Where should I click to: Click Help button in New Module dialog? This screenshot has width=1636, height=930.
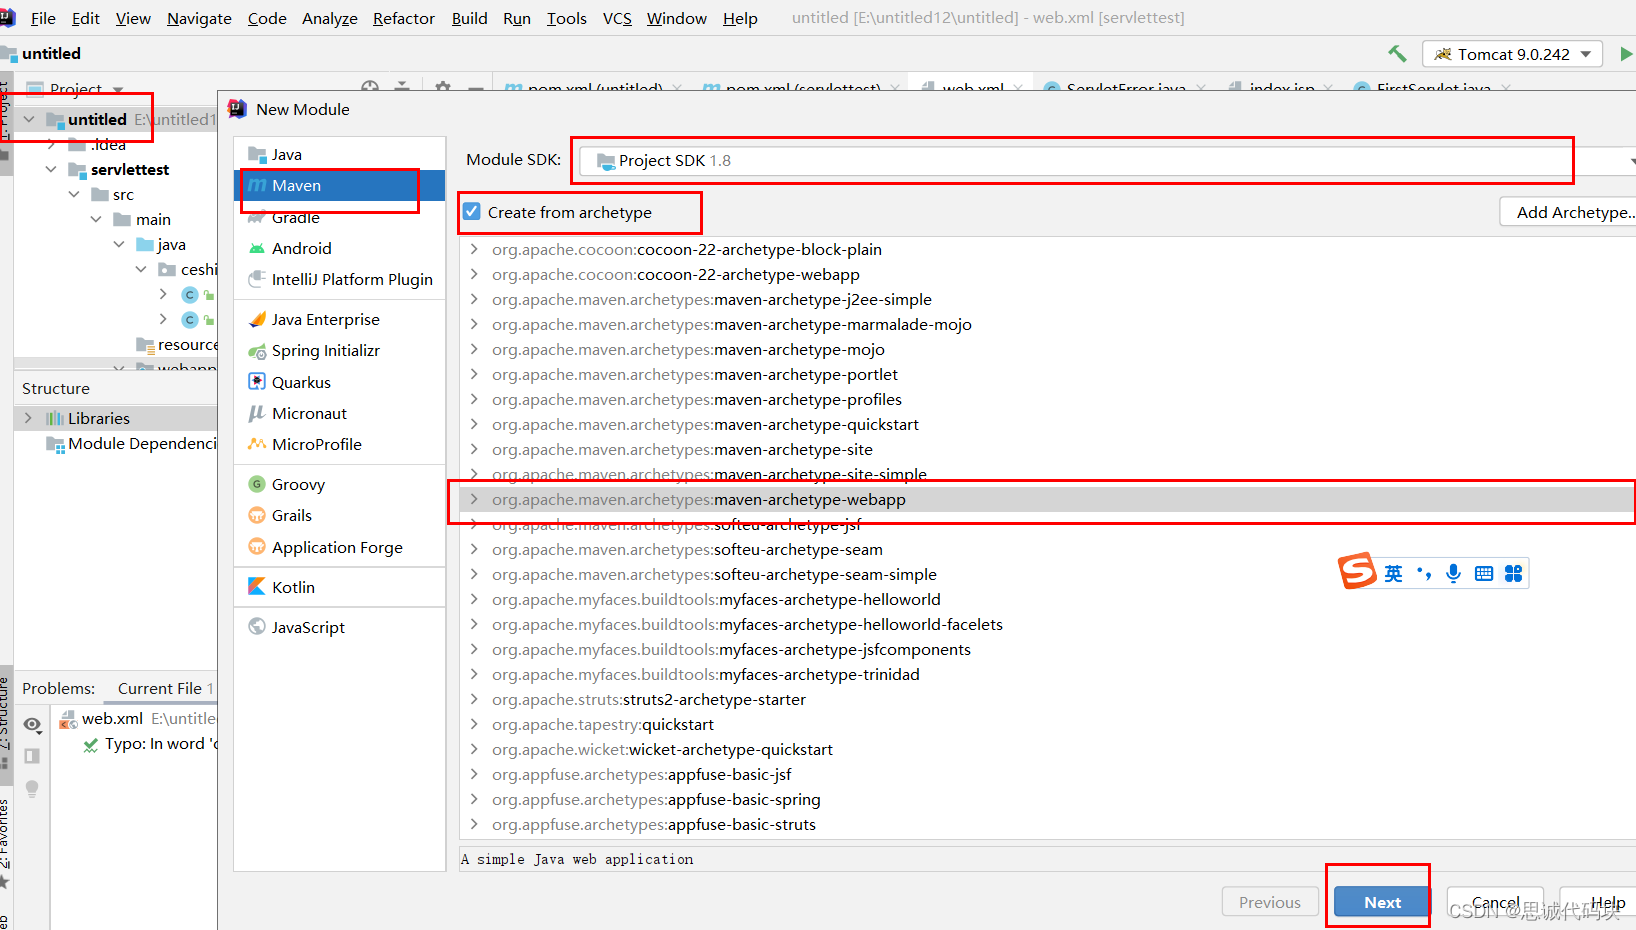[x=1598, y=902]
